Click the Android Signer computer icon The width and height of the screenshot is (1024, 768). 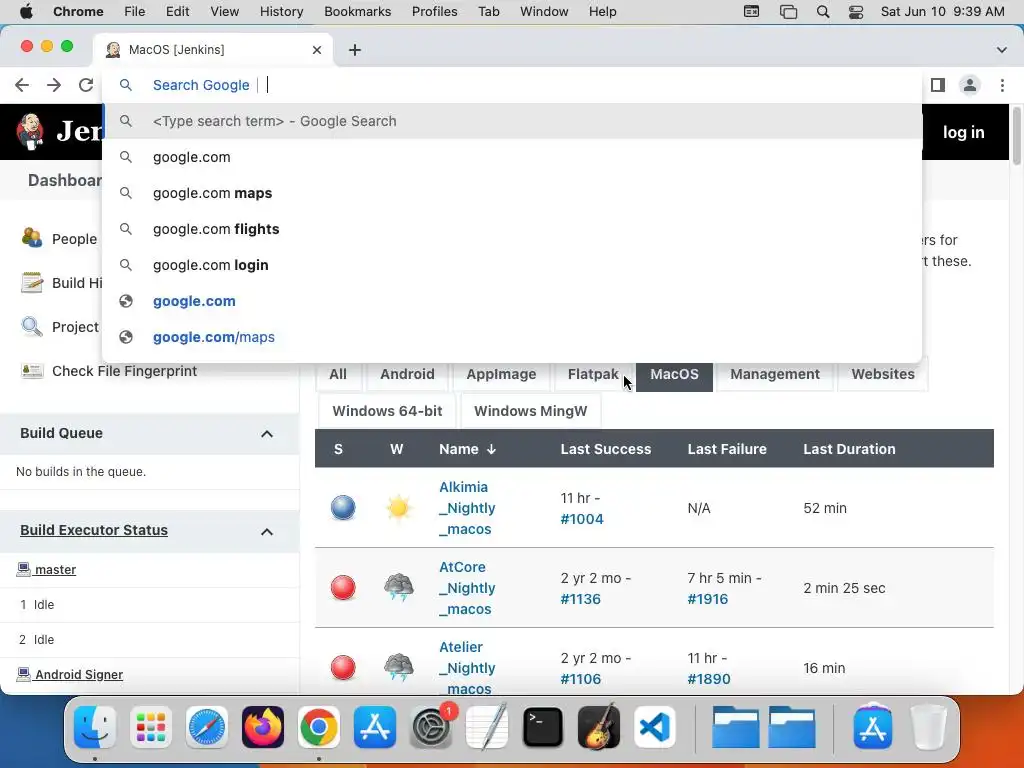24,674
